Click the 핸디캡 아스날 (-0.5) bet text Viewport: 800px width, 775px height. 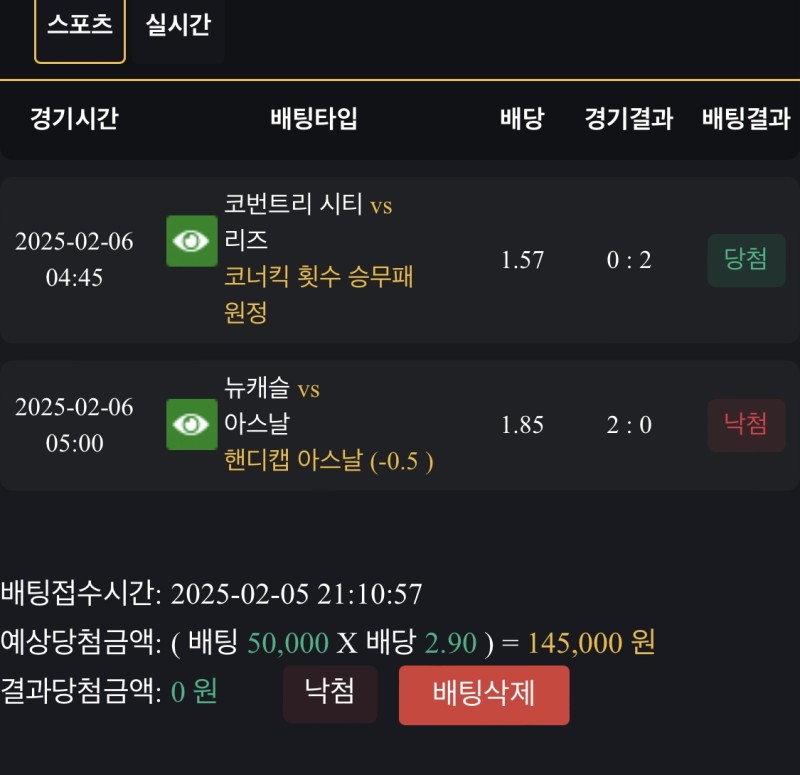(x=329, y=461)
